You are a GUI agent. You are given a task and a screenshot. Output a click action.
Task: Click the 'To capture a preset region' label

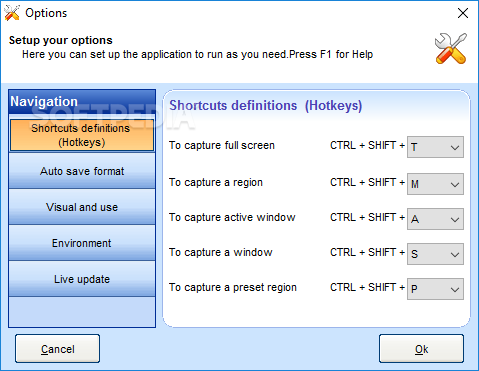(x=233, y=287)
